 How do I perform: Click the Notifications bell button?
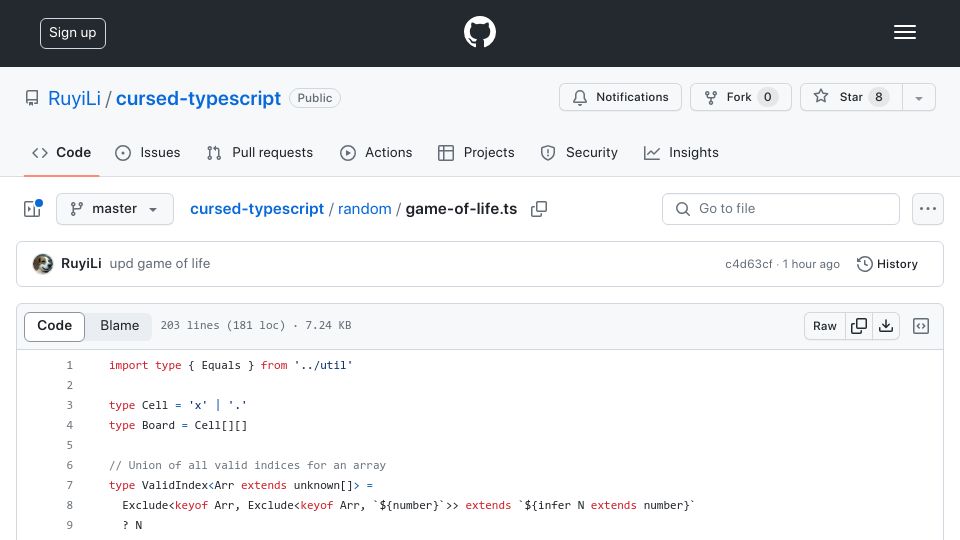(620, 97)
